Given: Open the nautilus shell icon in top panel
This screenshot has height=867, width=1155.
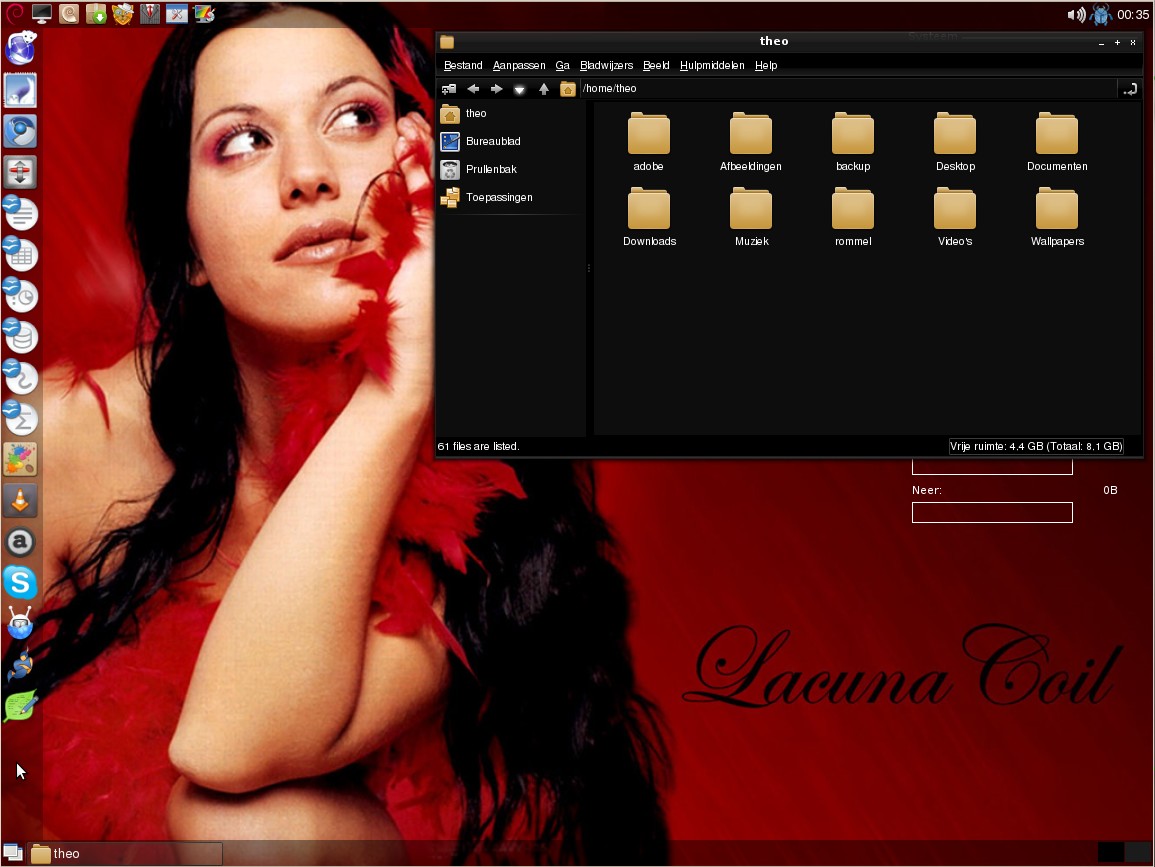Looking at the screenshot, I should point(69,13).
